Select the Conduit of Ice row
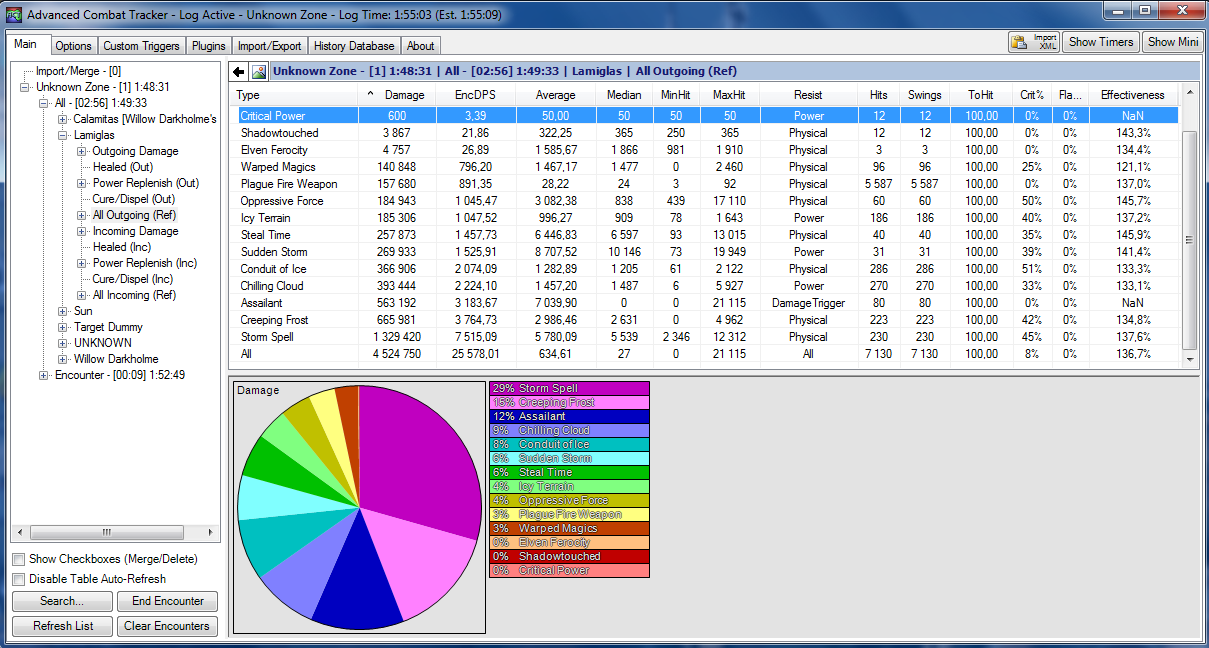Viewport: 1209px width, 648px height. (705, 269)
